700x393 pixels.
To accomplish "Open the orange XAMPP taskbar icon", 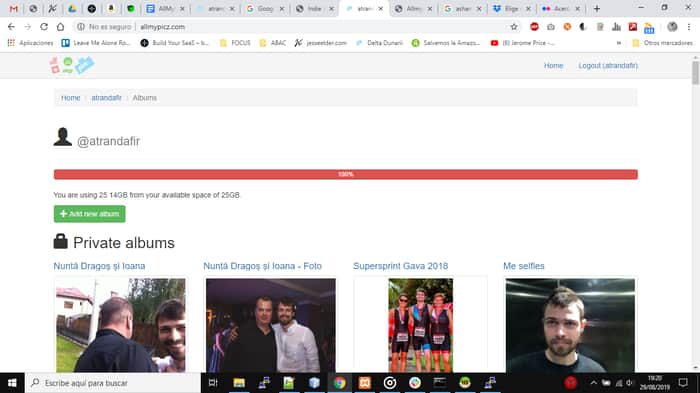I will (365, 383).
